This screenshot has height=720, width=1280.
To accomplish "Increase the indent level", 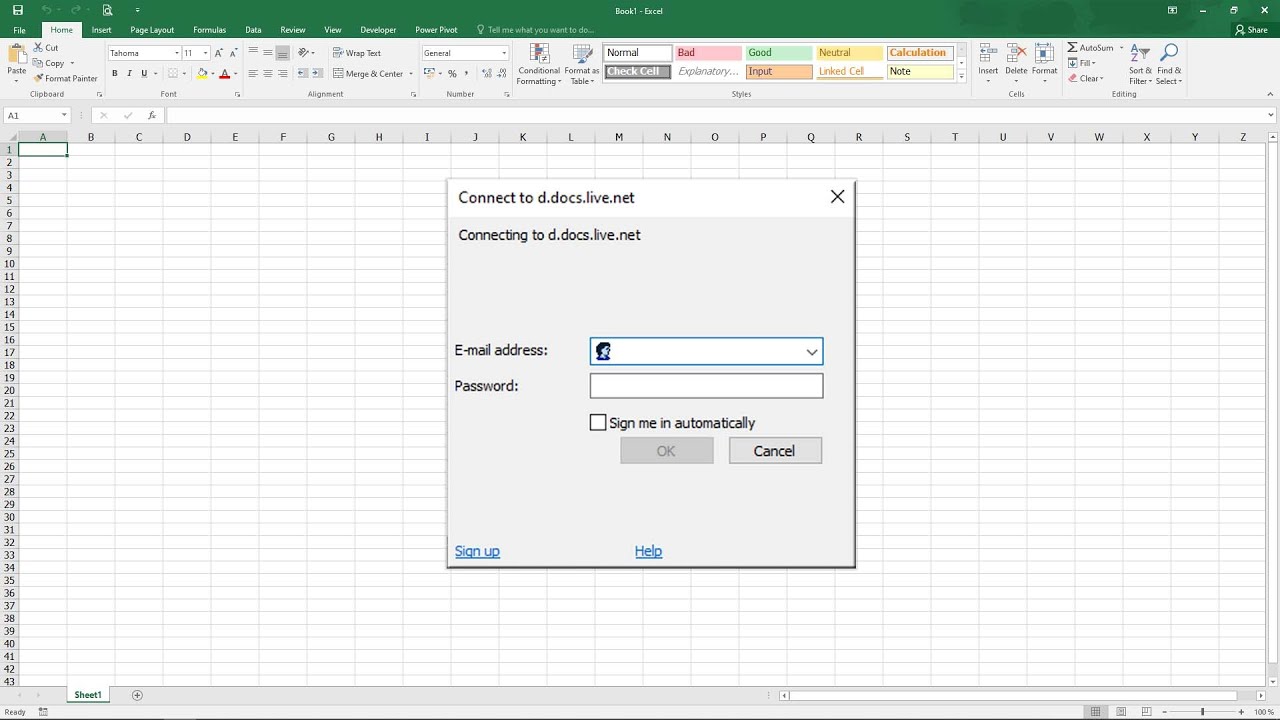I will click(317, 73).
